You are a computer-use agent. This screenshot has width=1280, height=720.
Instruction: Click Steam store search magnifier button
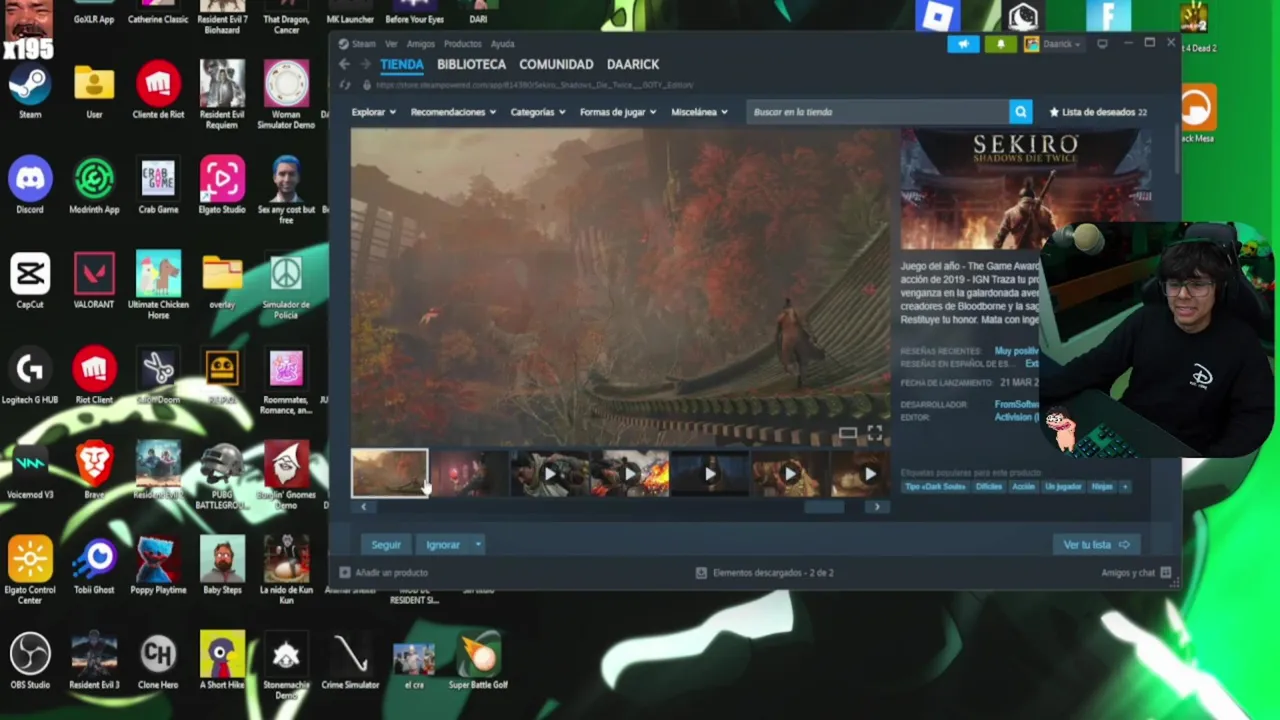tap(1020, 112)
